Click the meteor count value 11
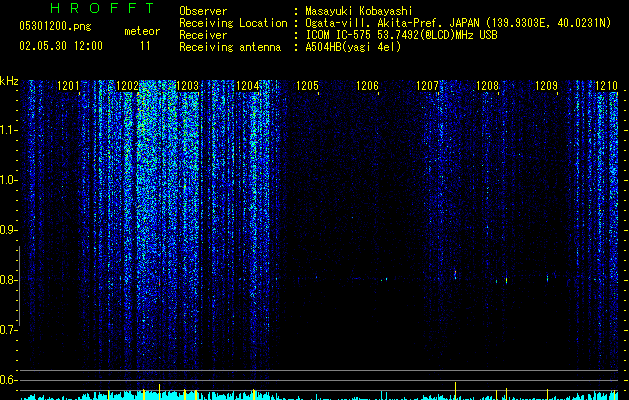Viewport: 629px width, 400px height. click(x=145, y=46)
